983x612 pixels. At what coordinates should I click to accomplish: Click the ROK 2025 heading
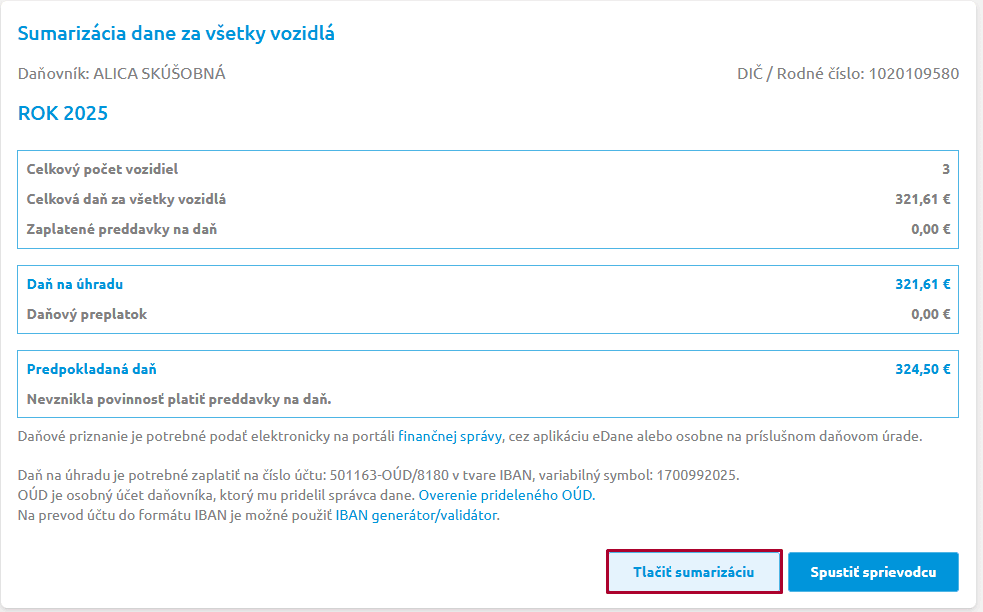point(63,114)
